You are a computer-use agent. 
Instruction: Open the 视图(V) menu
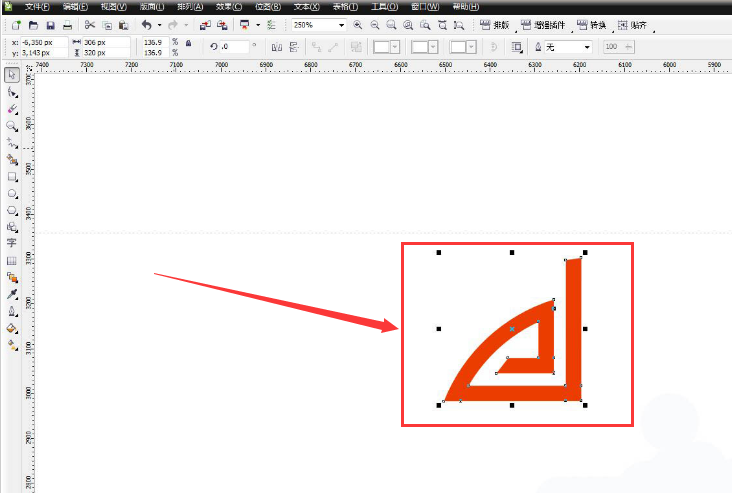(x=114, y=7)
